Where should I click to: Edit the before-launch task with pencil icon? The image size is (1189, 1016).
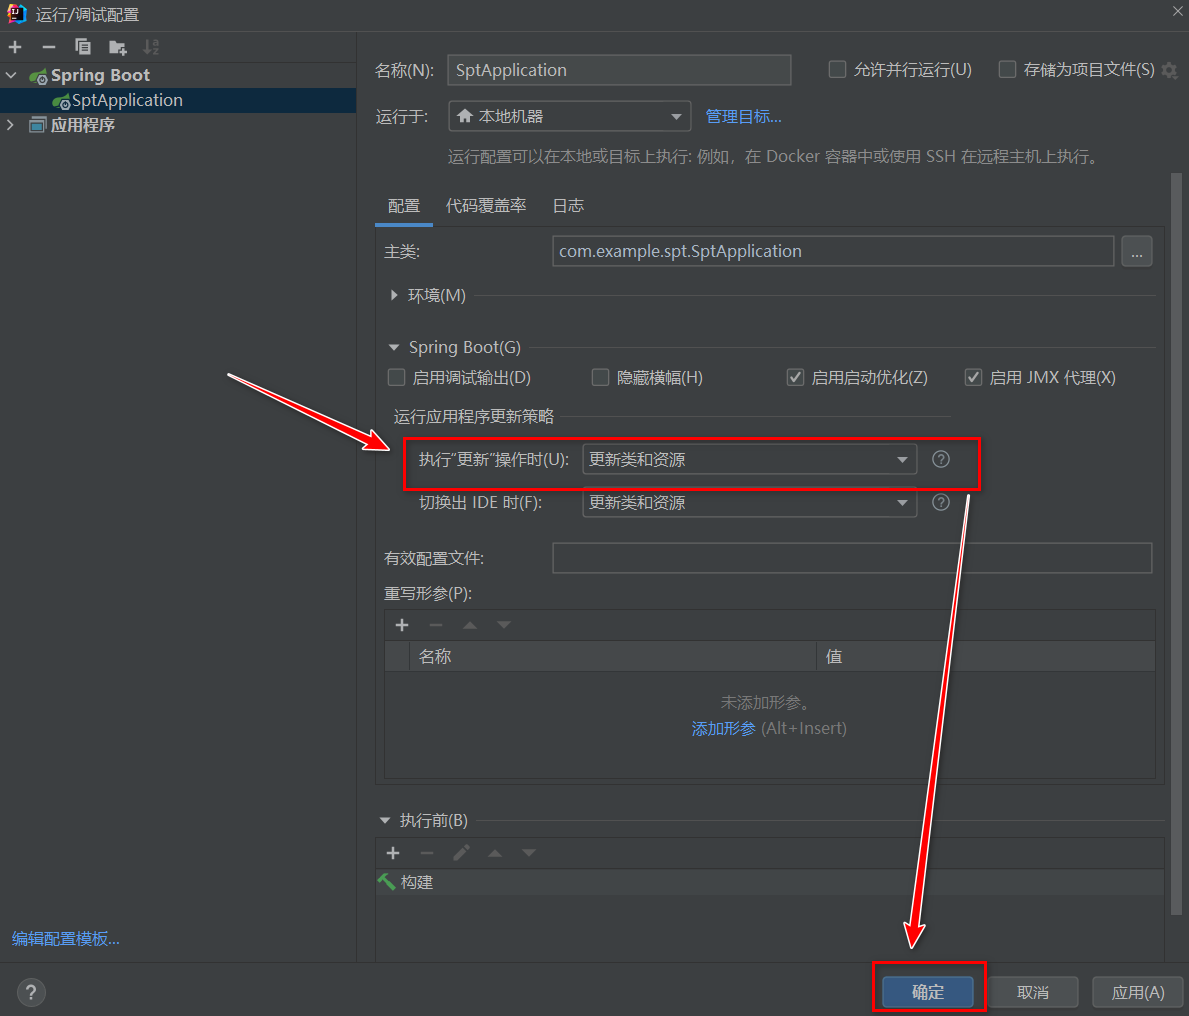(461, 853)
